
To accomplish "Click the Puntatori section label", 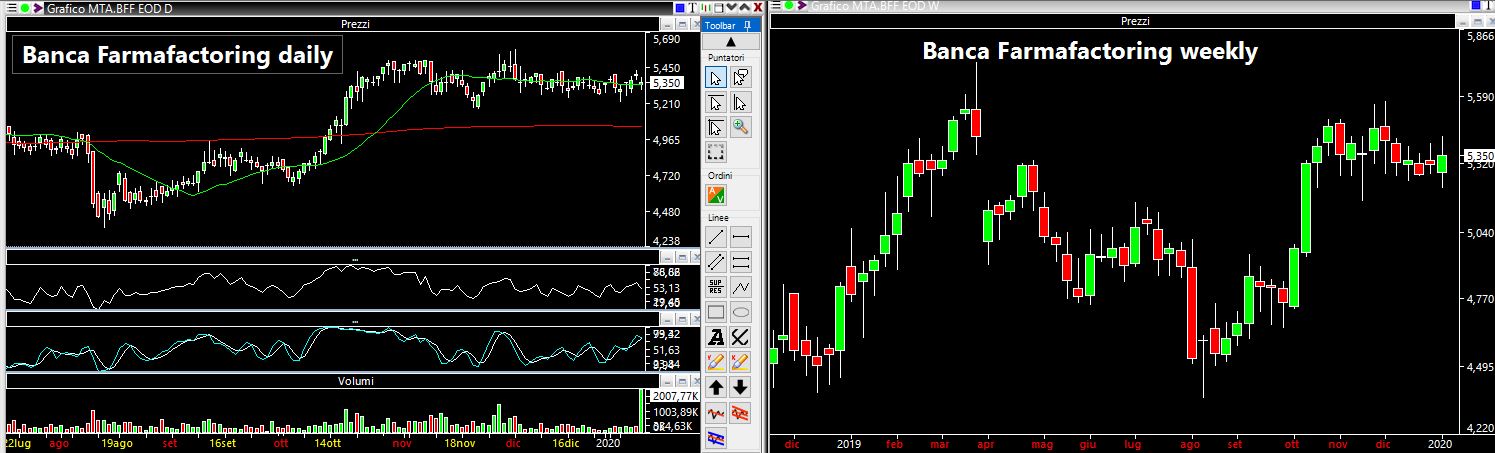I will 726,58.
